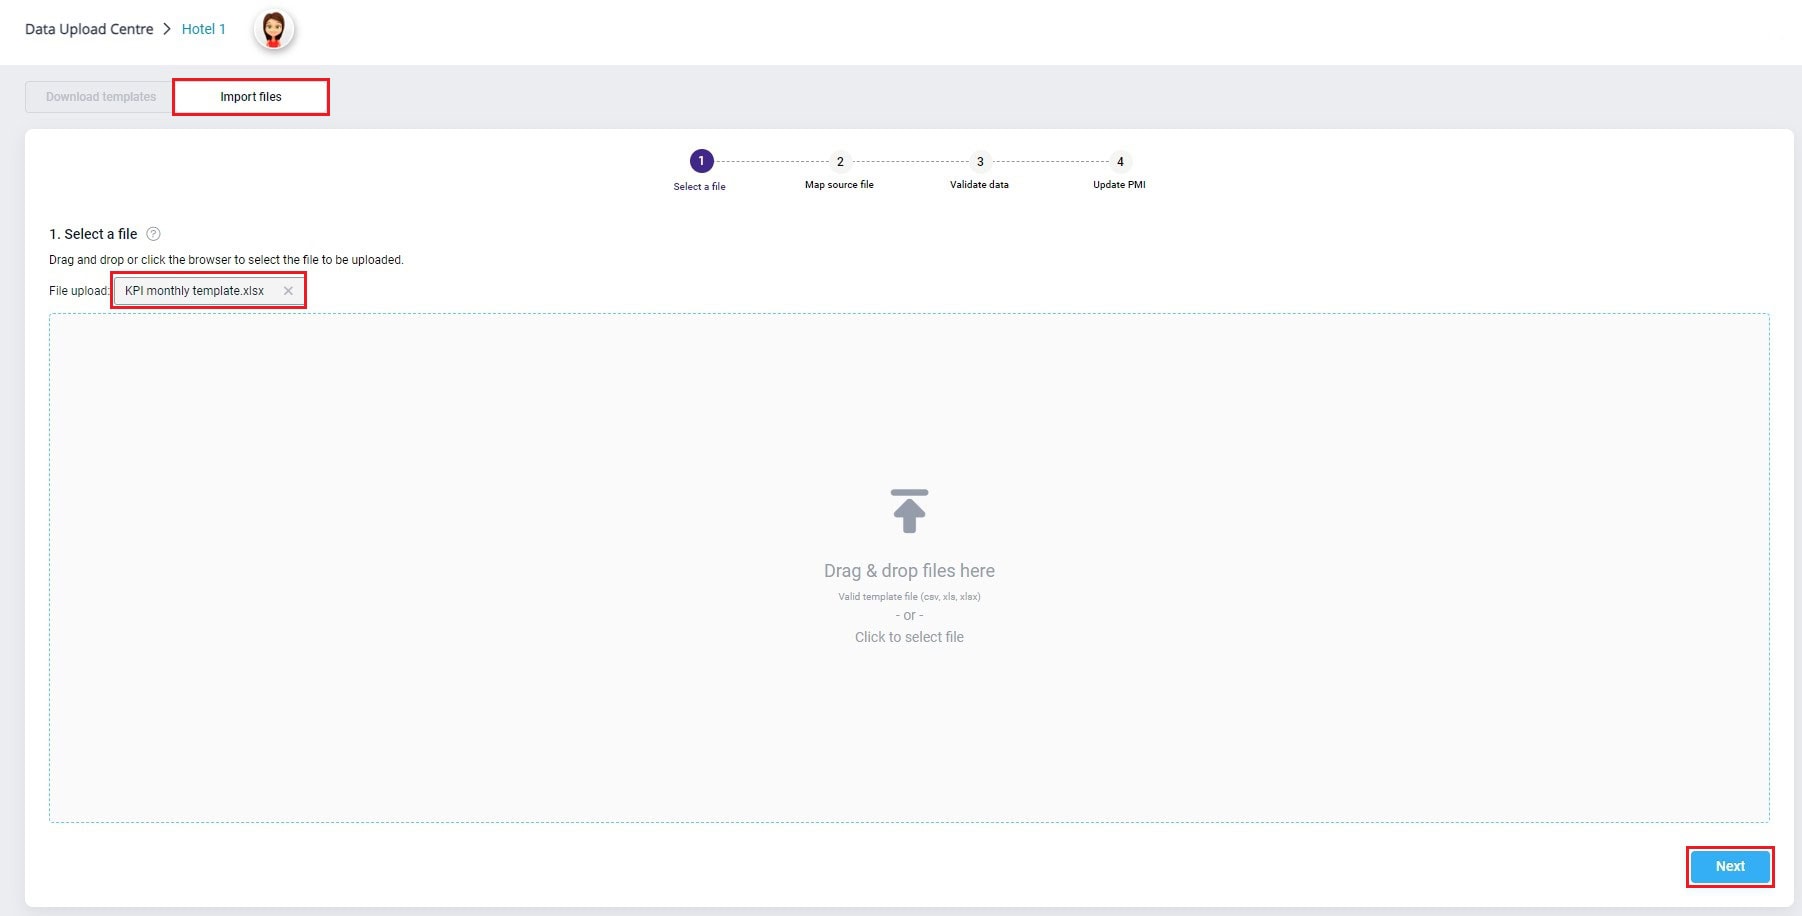Switch to the Download templates tab
The height and width of the screenshot is (916, 1802).
click(x=100, y=97)
